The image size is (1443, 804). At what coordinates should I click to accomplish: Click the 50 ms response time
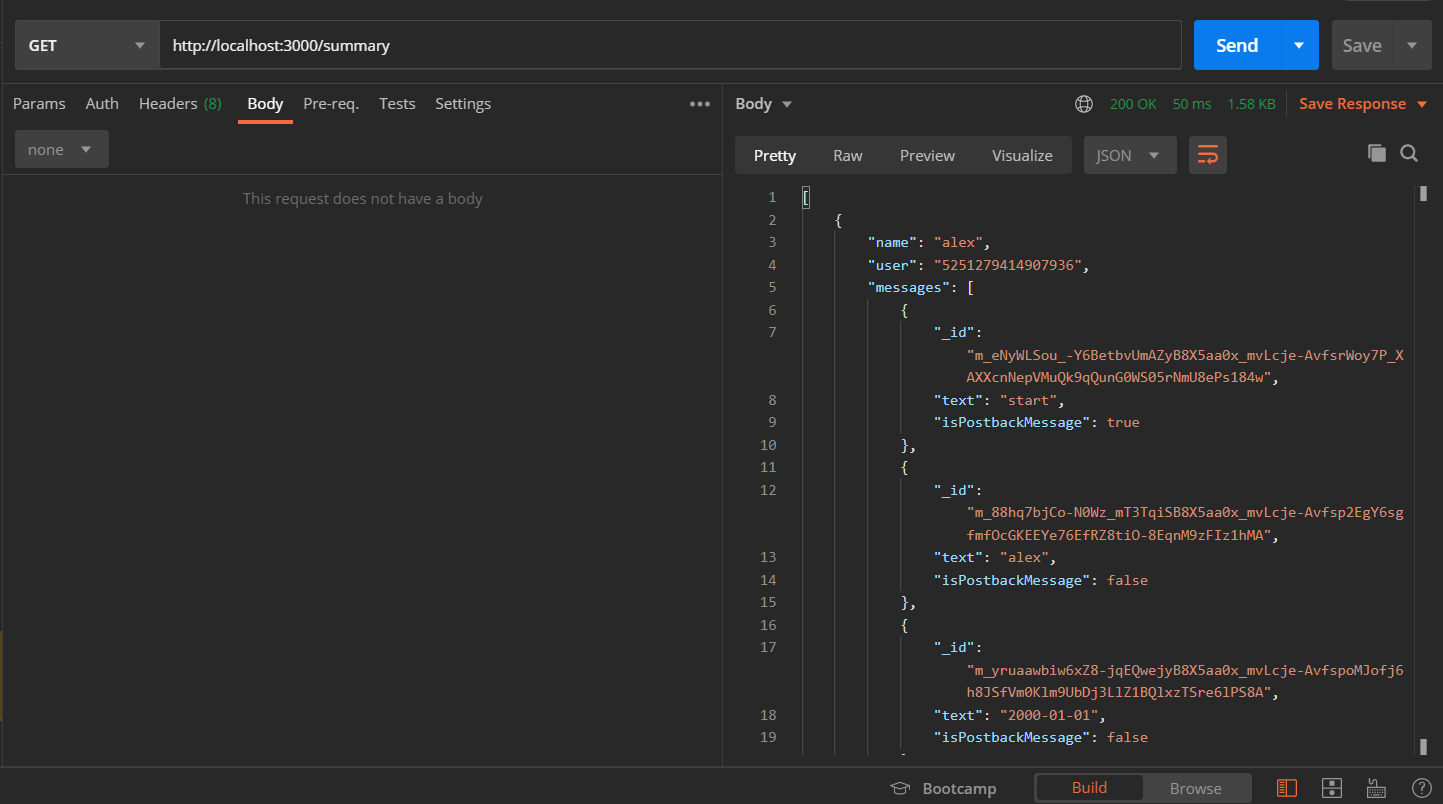click(x=1192, y=104)
